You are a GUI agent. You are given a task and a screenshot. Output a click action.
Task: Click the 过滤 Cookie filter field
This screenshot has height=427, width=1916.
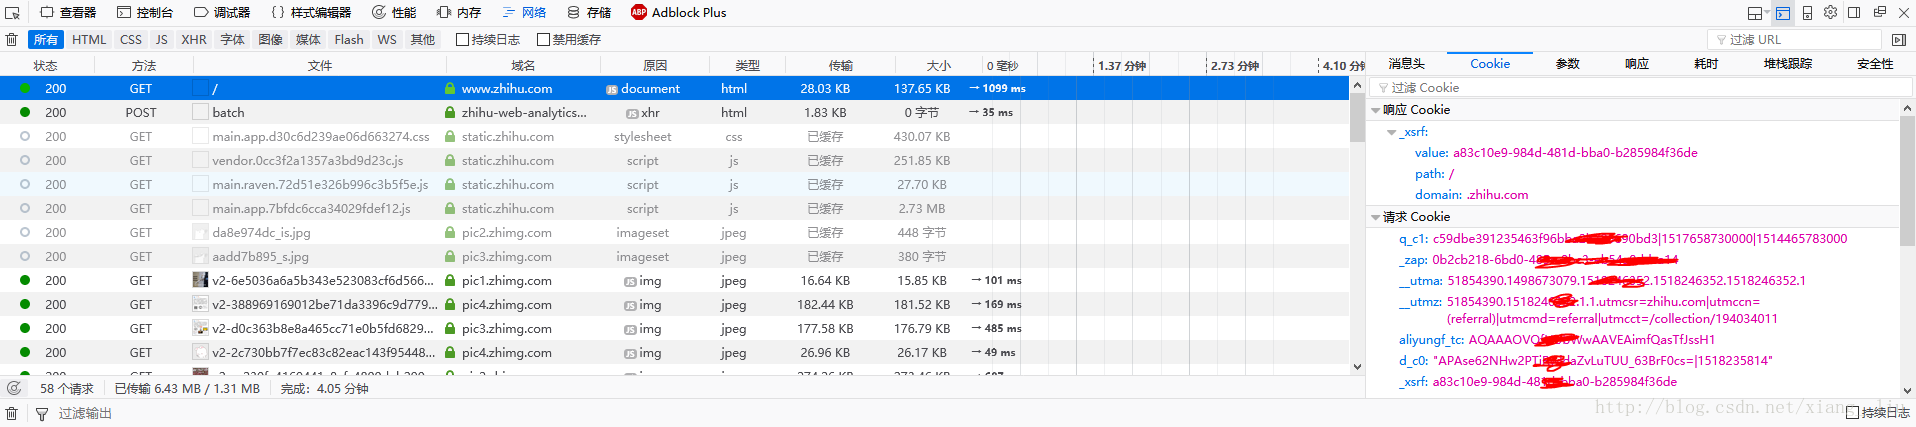click(x=1639, y=88)
